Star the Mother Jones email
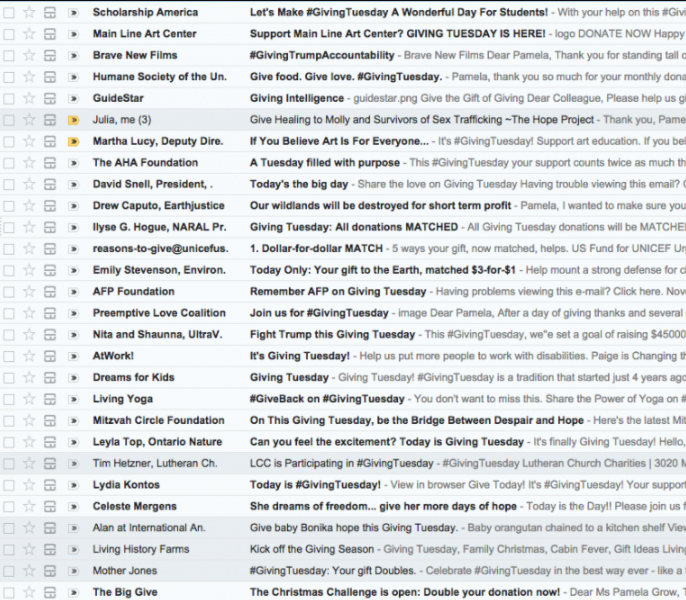This screenshot has width=686, height=600. 29,571
